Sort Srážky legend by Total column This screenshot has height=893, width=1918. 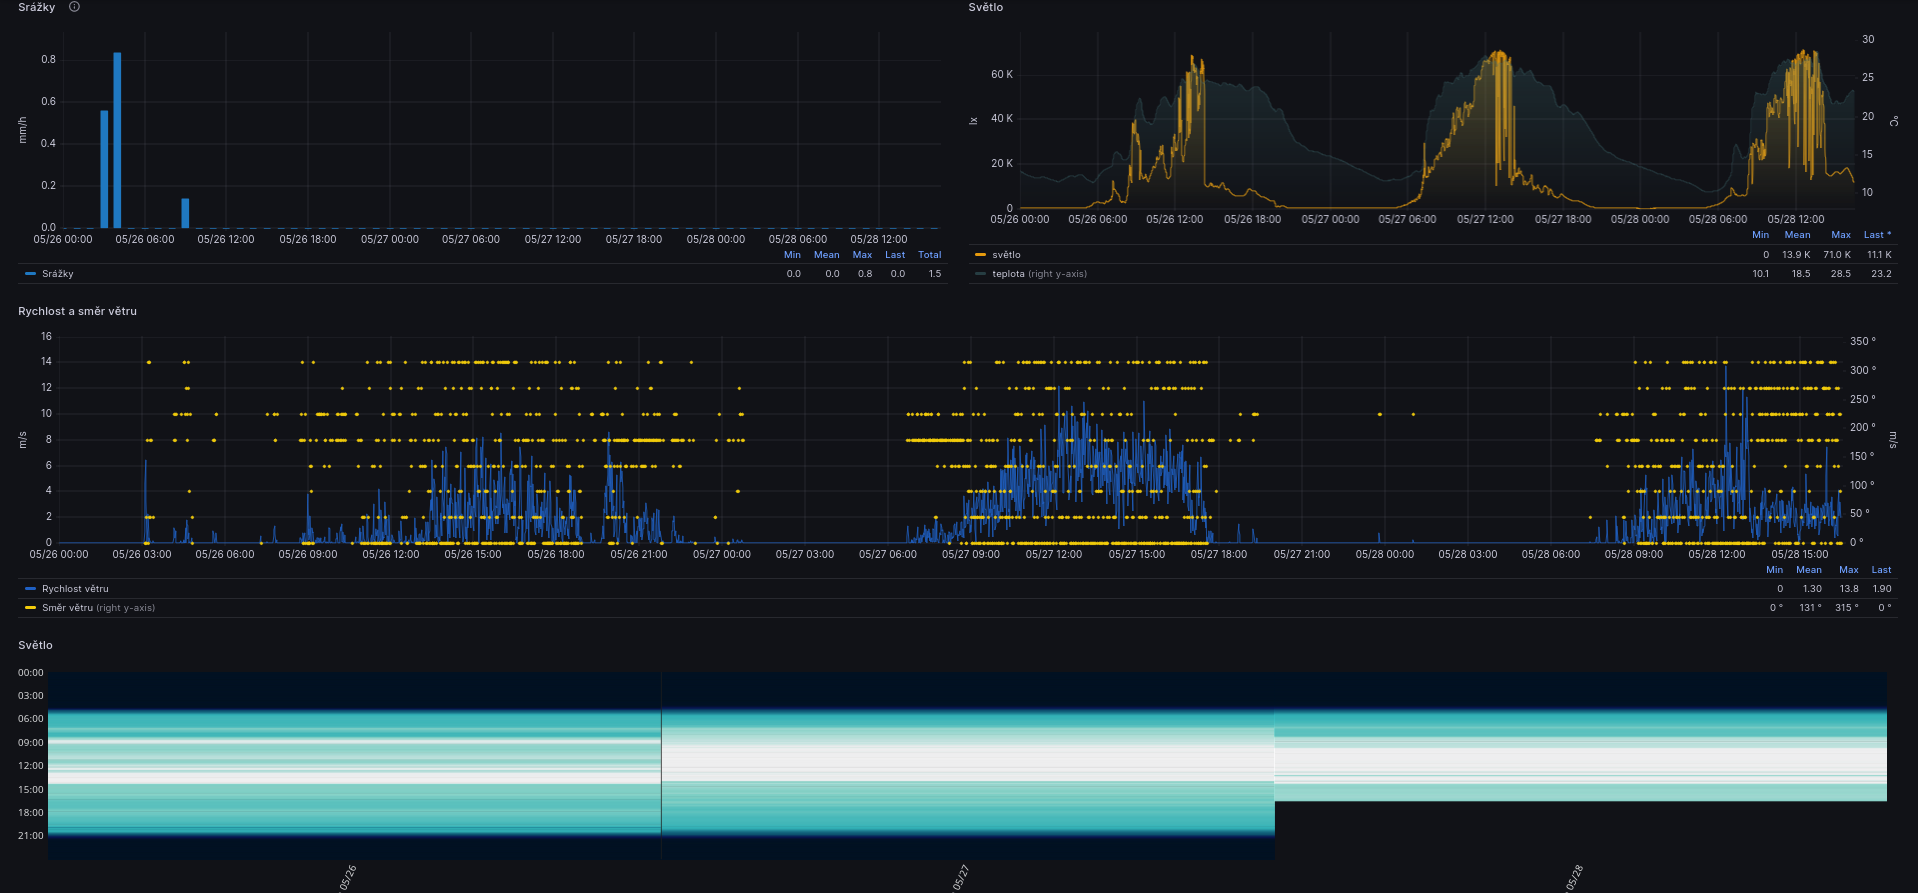tap(929, 255)
